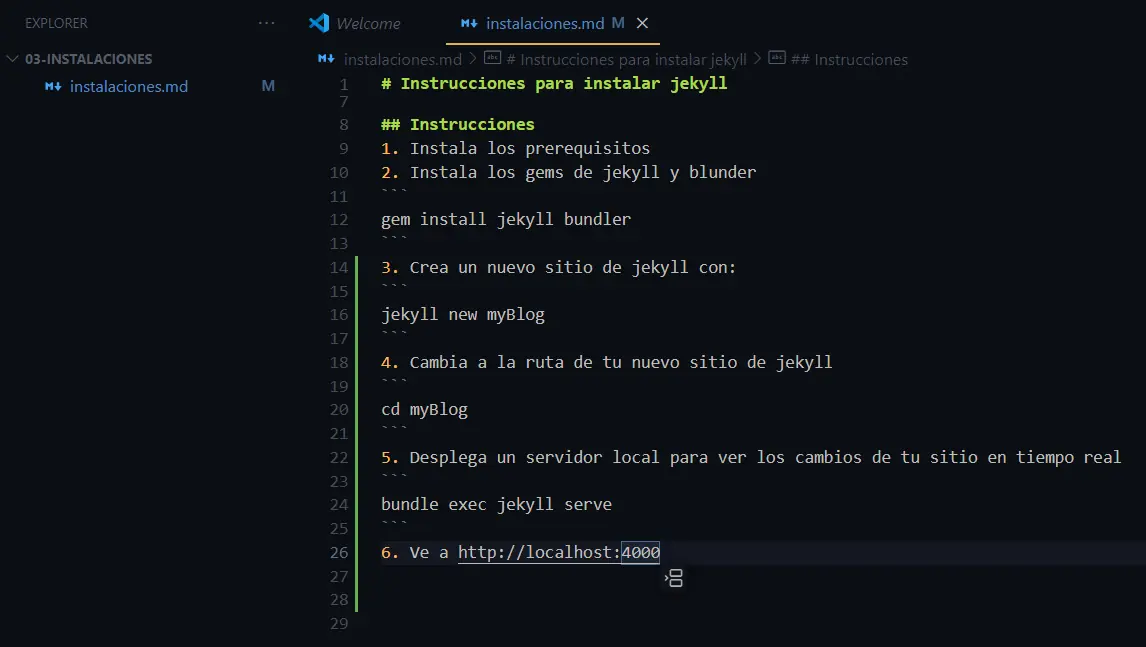1146x647 pixels.
Task: Open instalaciones.md in the Explorer tree
Action: tap(129, 86)
